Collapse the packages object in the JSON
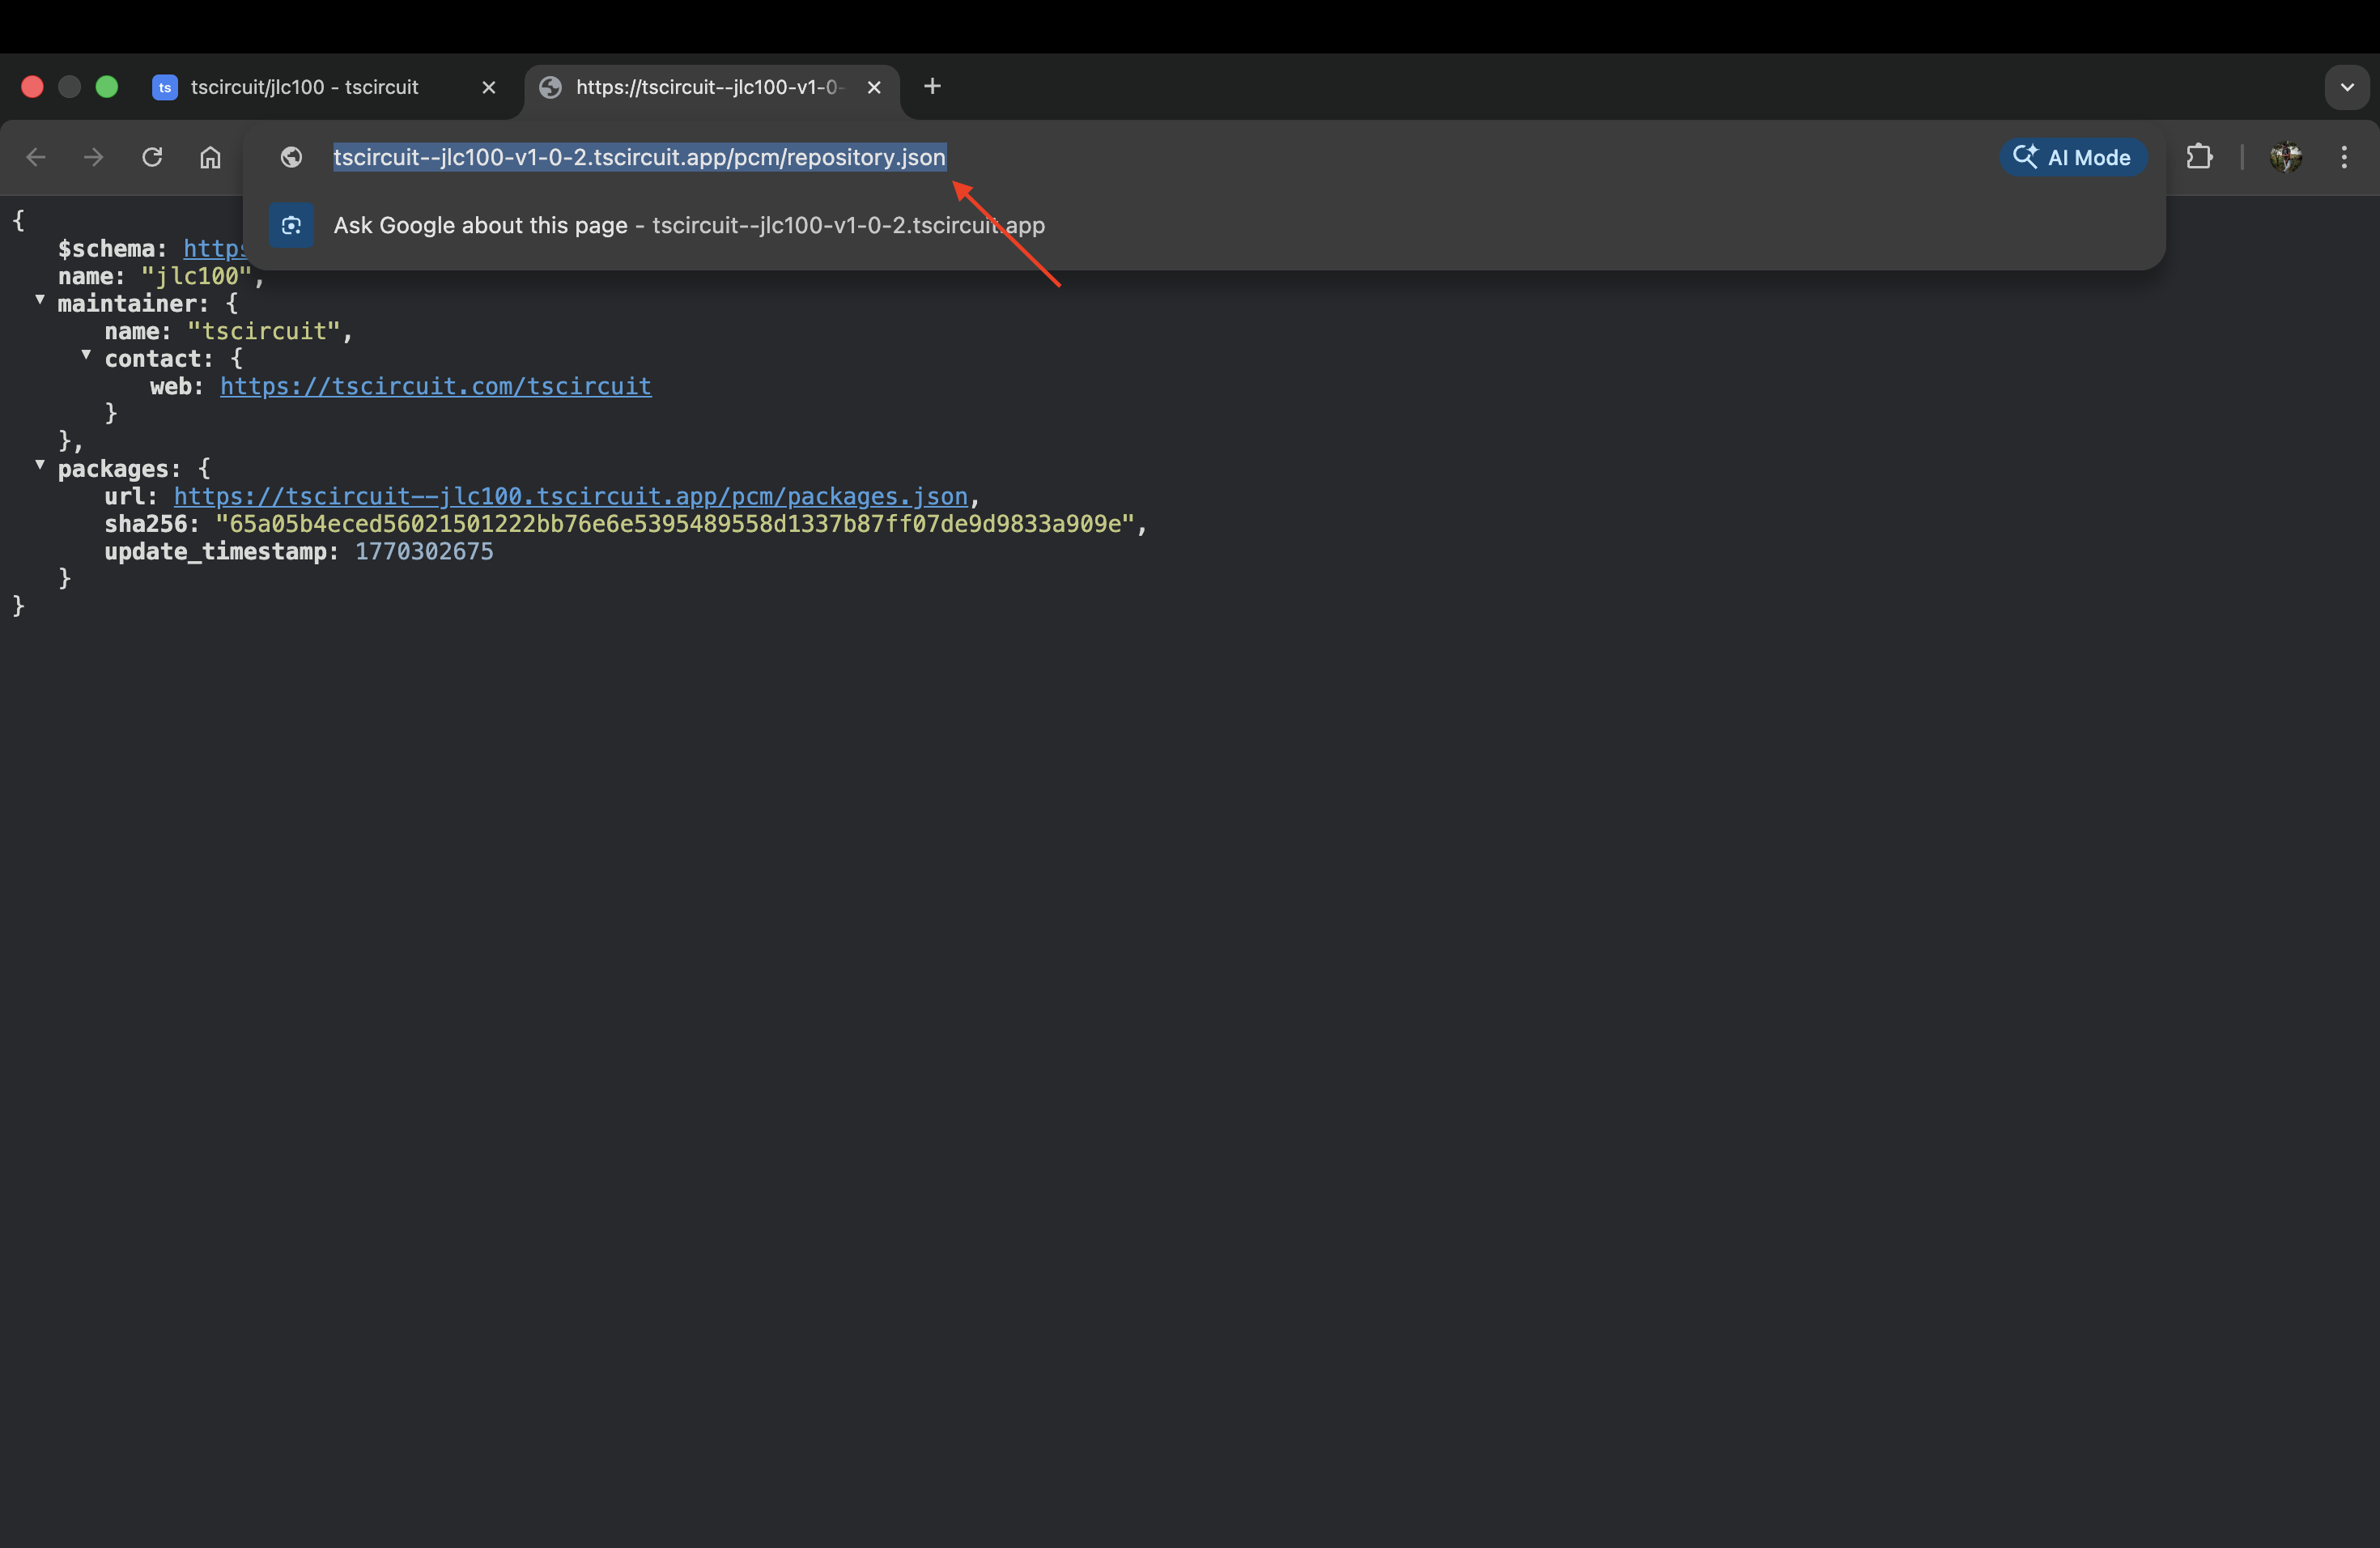 click(39, 464)
